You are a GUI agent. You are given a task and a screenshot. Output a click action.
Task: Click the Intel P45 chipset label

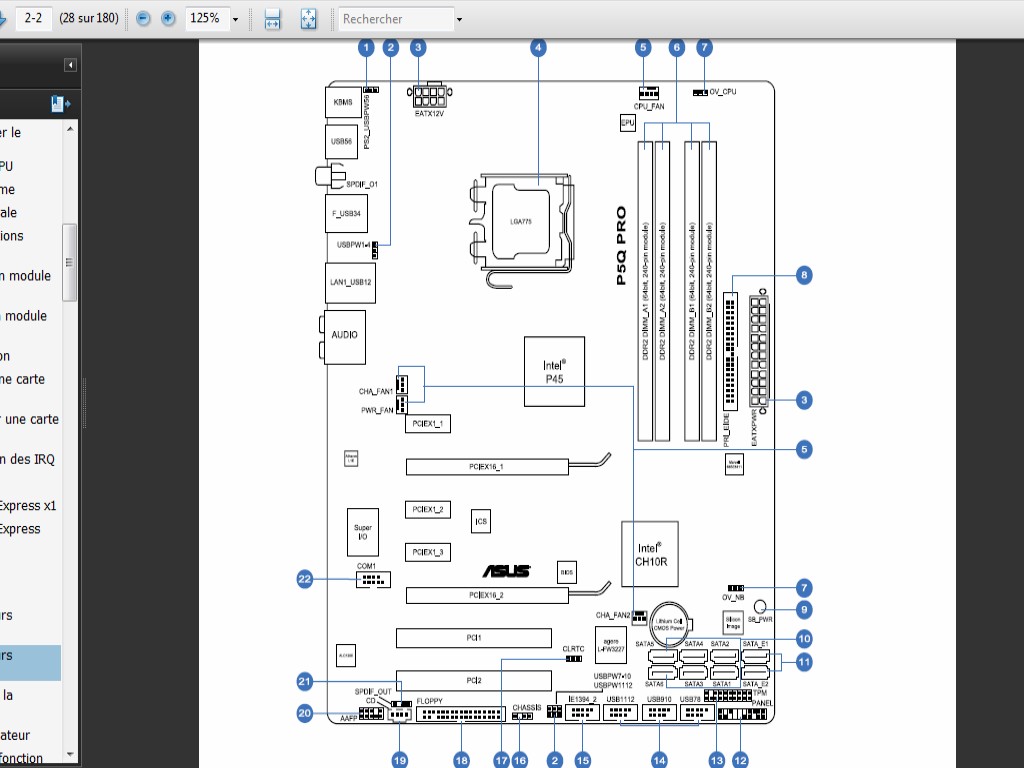click(x=554, y=372)
